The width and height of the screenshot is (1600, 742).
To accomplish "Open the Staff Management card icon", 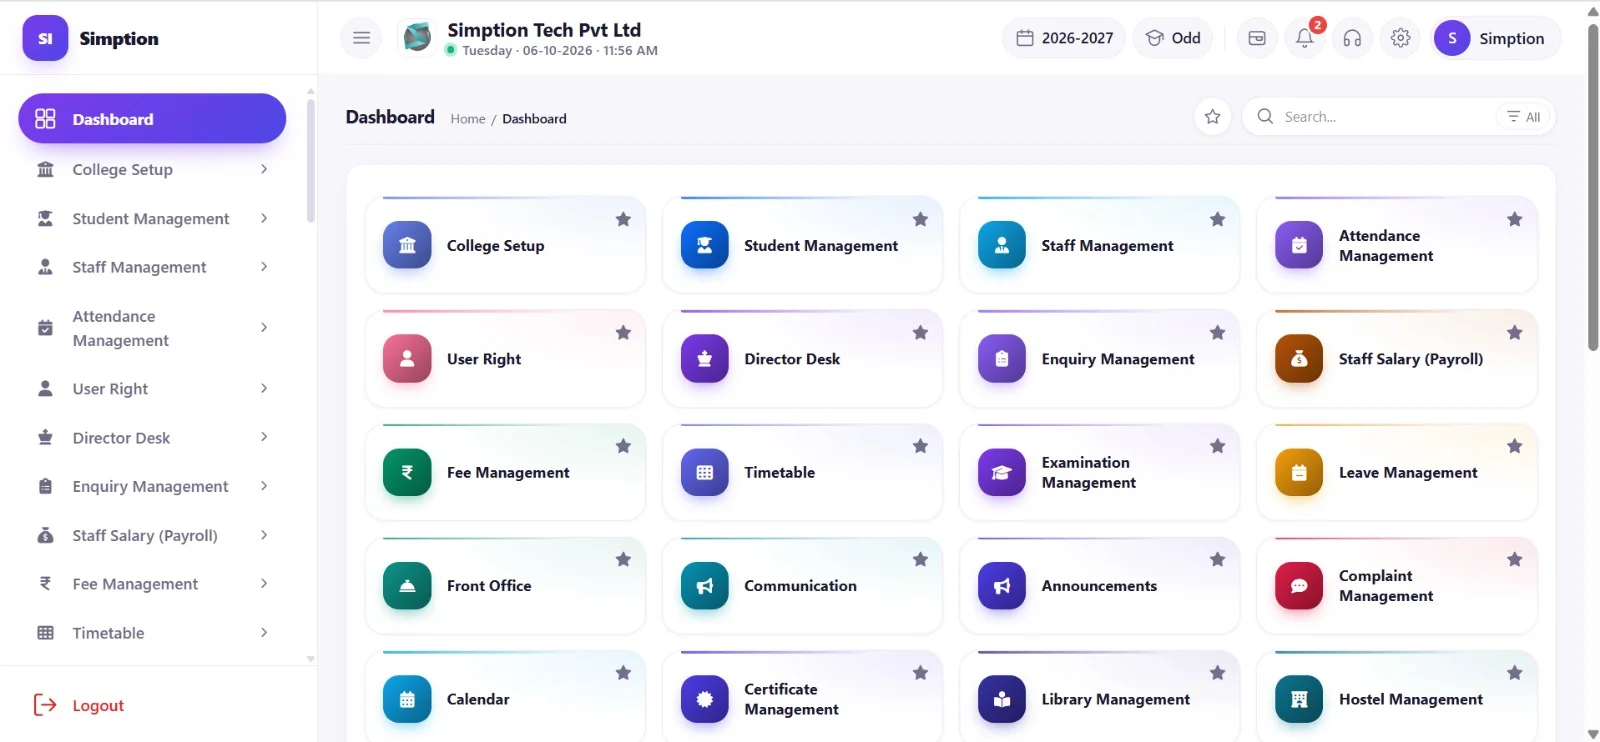I will click(1002, 245).
